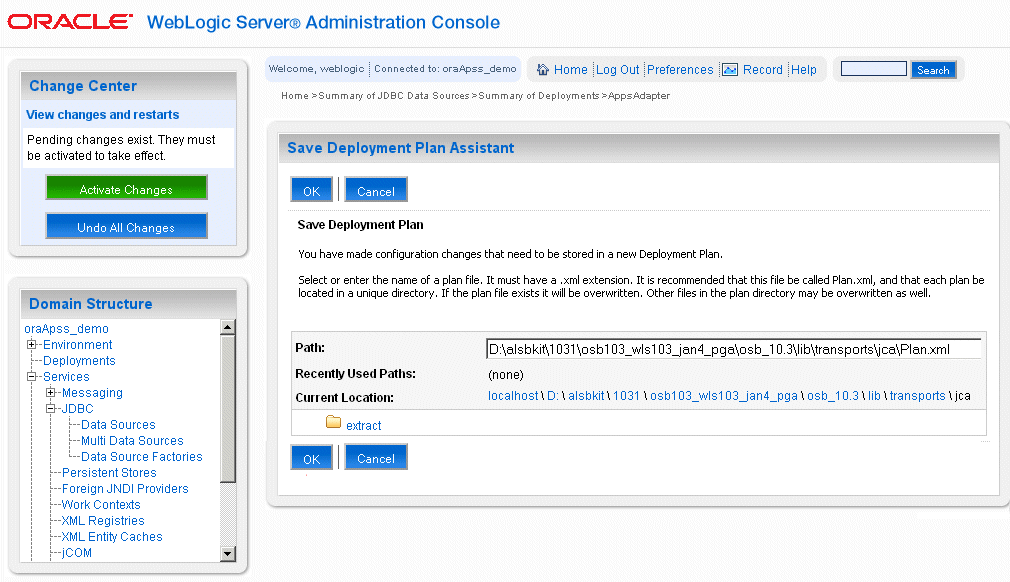The height and width of the screenshot is (582, 1010).
Task: Open the Home link in toolbar
Action: tap(571, 70)
